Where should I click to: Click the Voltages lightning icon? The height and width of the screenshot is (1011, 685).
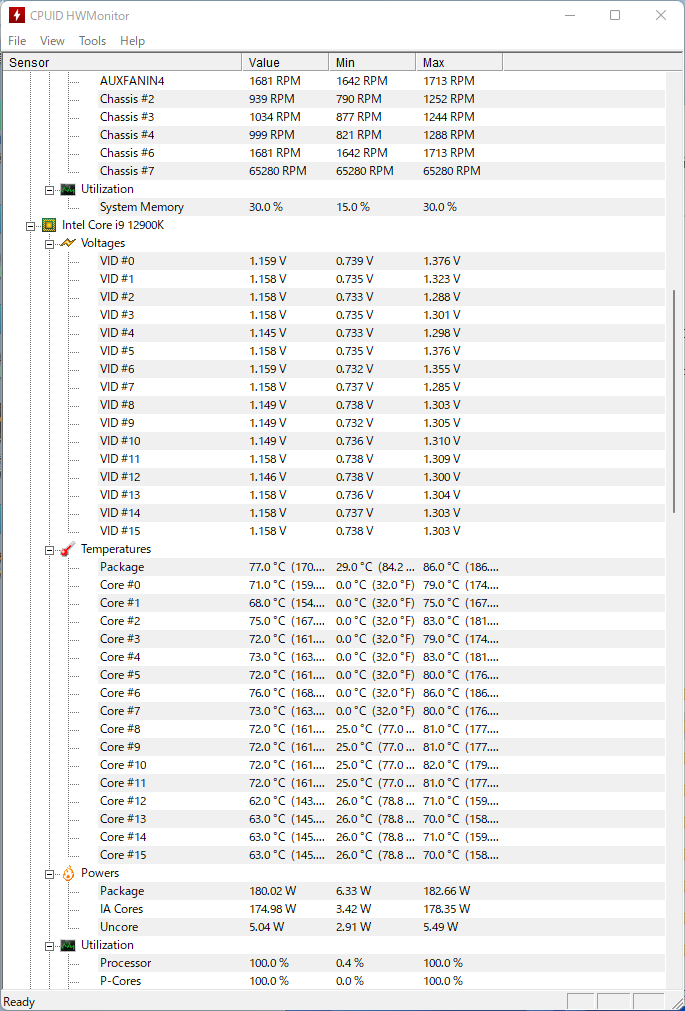[68, 243]
